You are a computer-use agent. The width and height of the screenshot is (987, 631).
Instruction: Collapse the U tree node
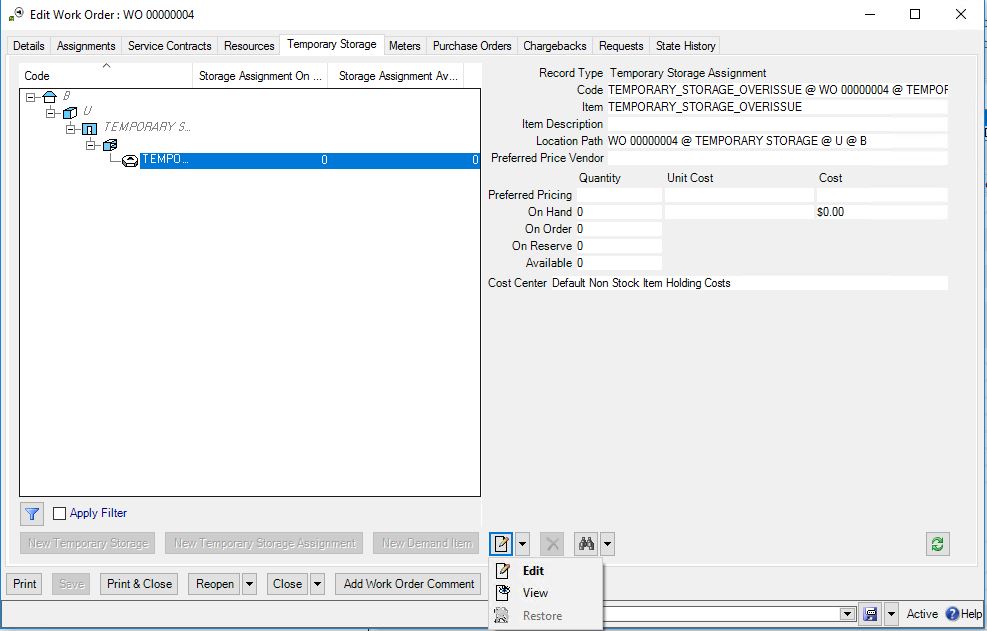tap(50, 113)
